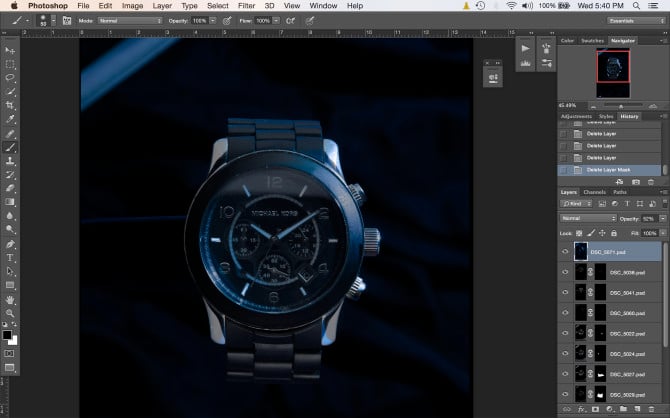Open the Brush Preset picker arrow

point(53,21)
